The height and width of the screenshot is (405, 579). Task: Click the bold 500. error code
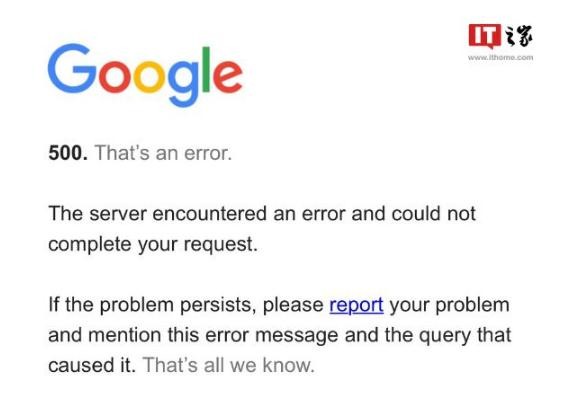68,152
